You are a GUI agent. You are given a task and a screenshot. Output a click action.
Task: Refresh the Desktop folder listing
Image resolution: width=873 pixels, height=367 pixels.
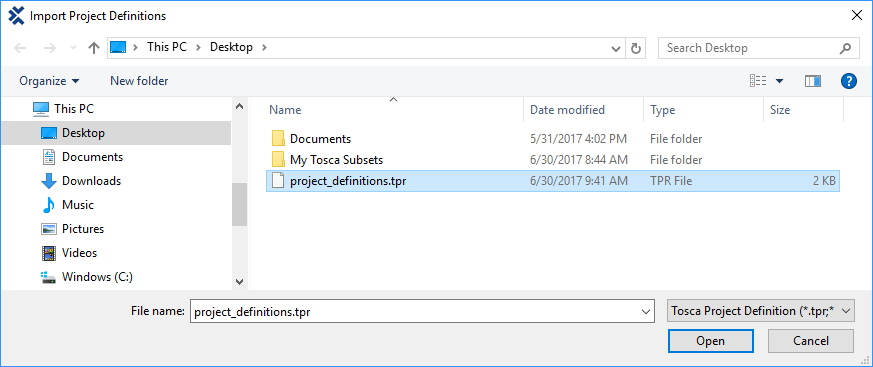click(635, 48)
